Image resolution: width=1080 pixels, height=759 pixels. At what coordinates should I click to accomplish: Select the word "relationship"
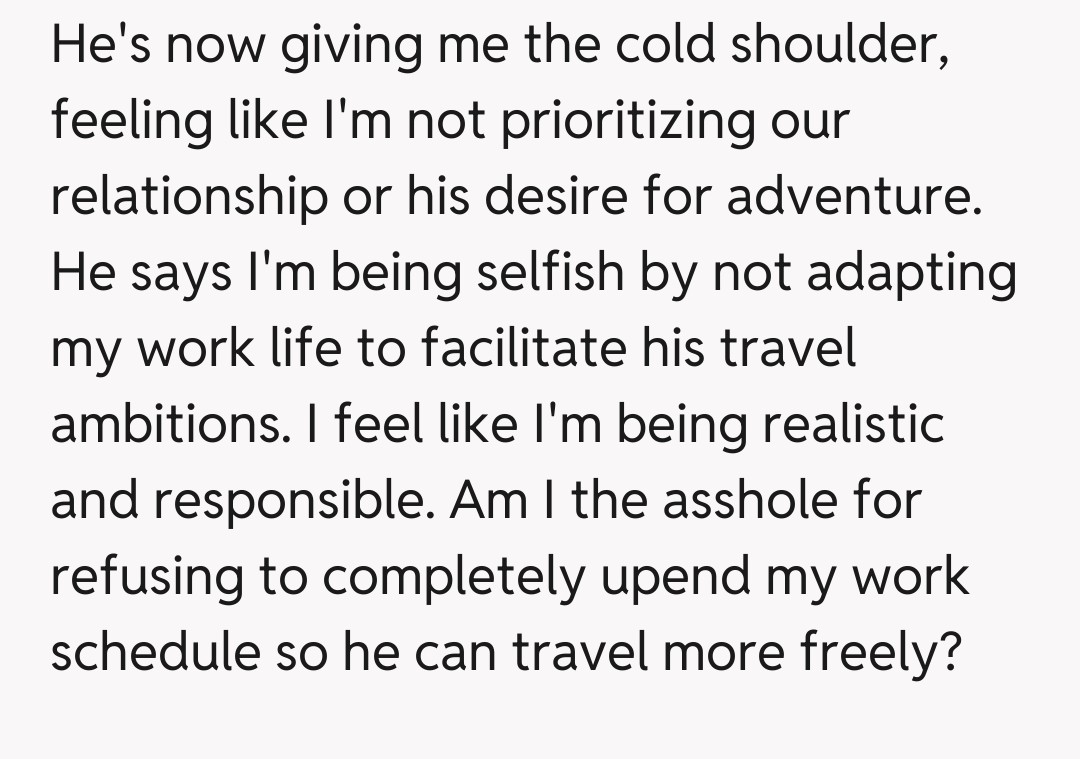point(188,199)
